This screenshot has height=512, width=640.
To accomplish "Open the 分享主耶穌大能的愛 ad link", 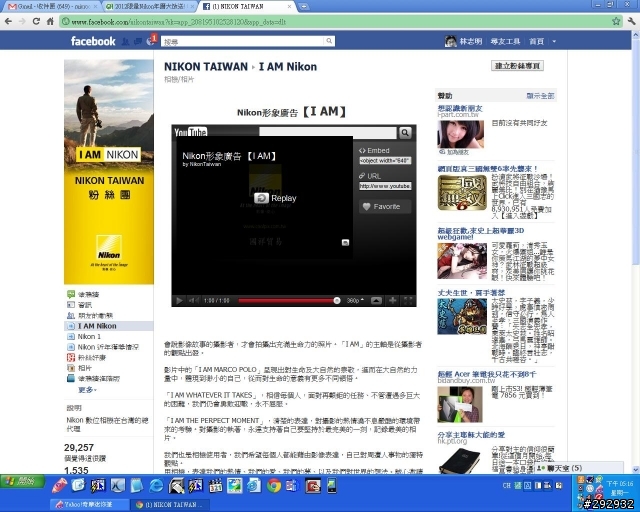I will pos(471,435).
